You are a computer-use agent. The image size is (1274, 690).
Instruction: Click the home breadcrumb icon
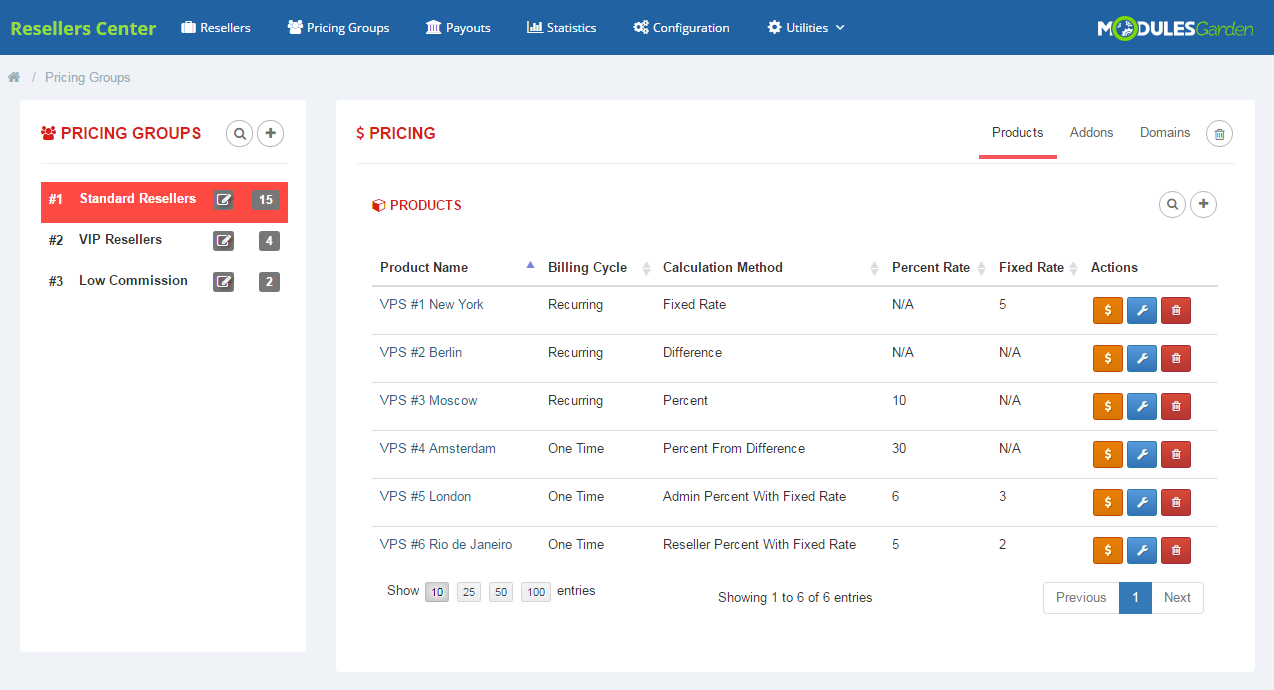(14, 76)
